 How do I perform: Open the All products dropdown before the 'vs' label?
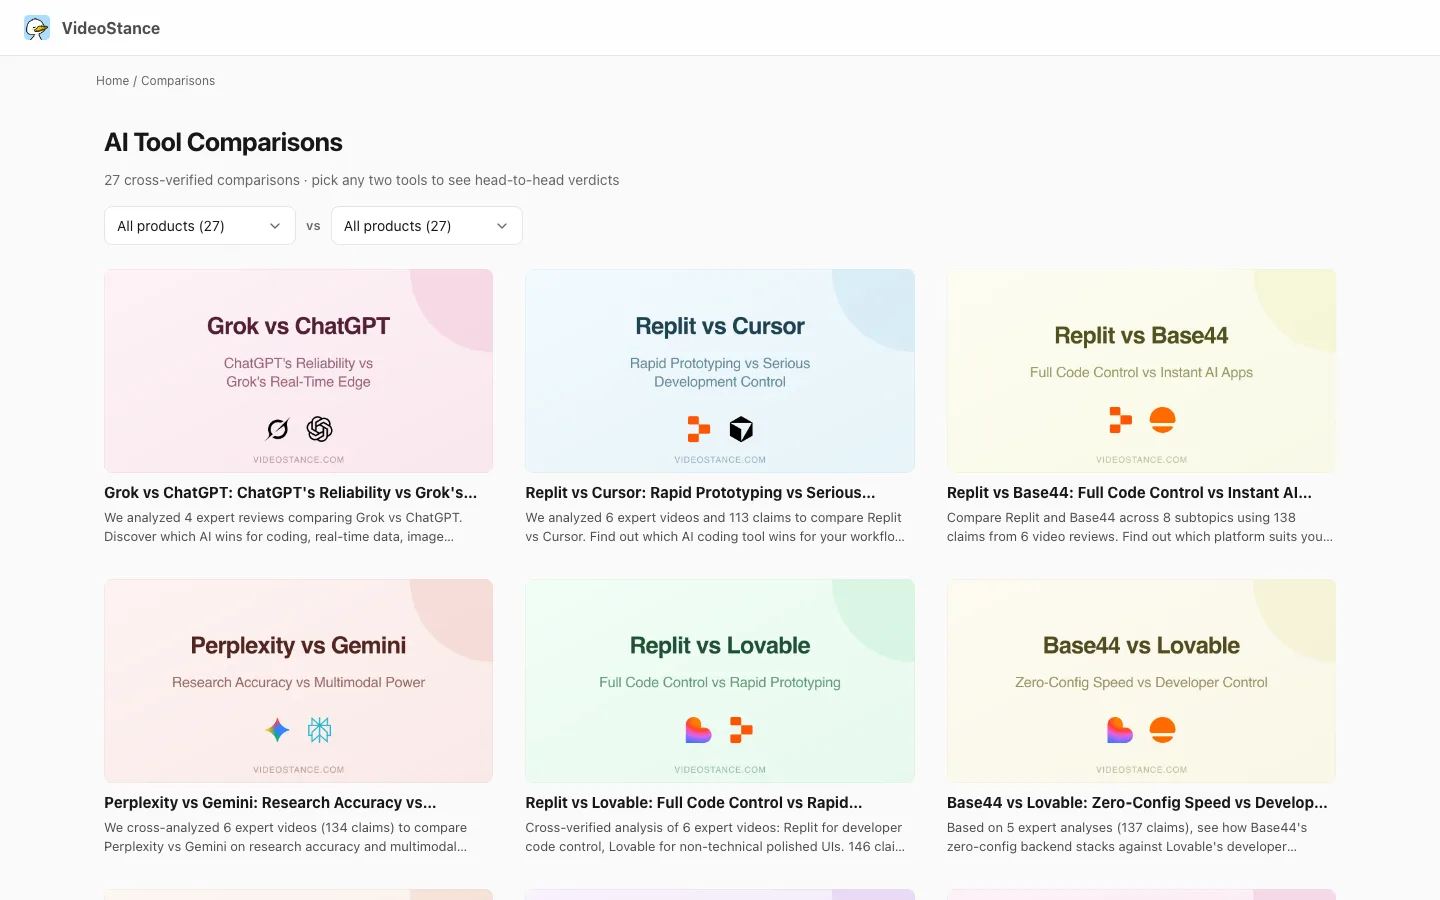(200, 226)
